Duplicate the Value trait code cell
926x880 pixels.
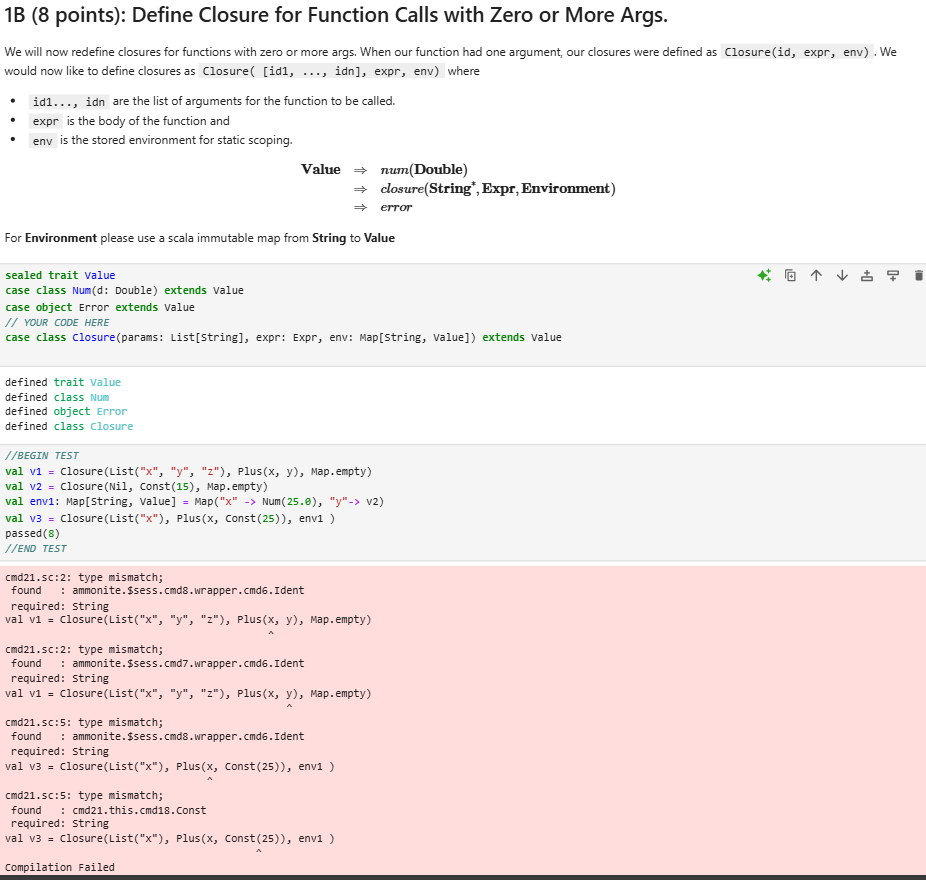click(790, 275)
